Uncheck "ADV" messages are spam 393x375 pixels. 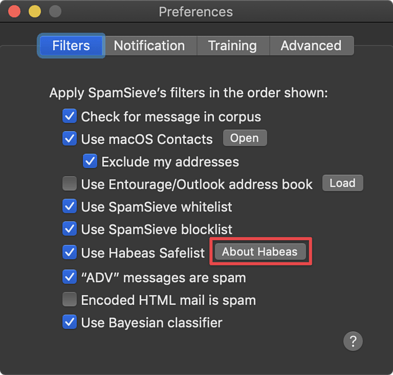[x=69, y=277]
